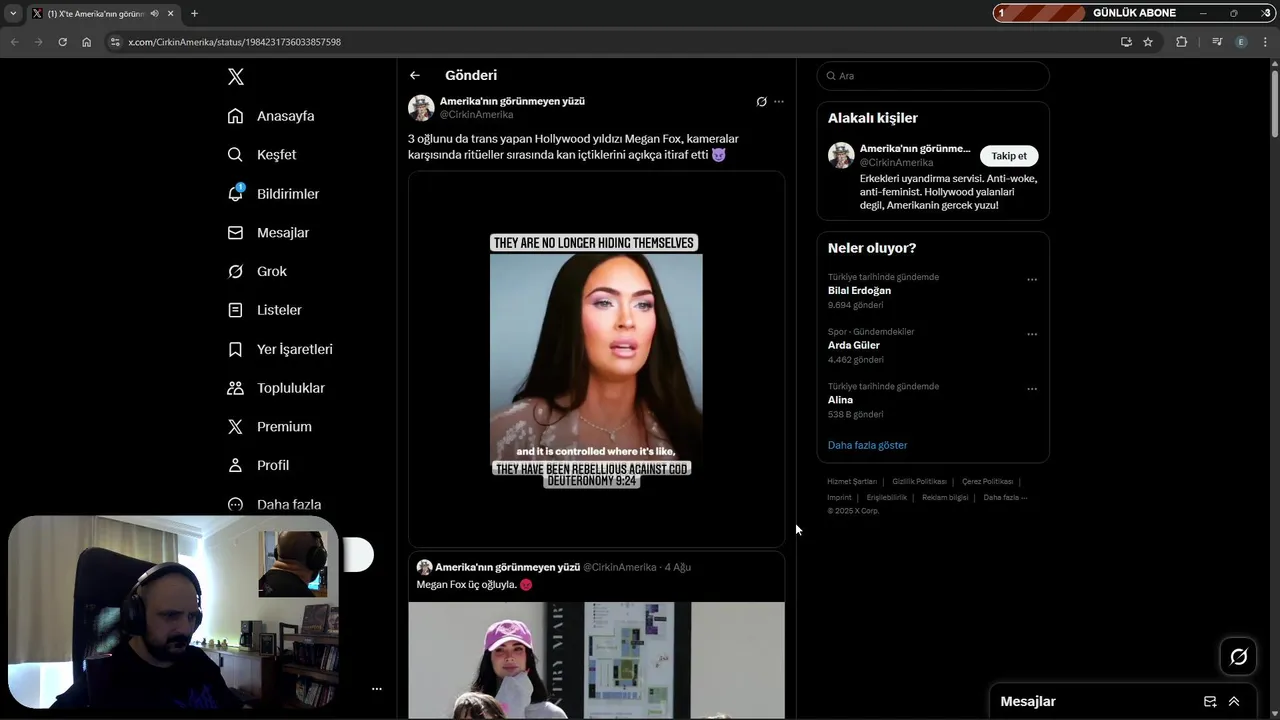Click the install app icon in address bar
The width and height of the screenshot is (1280, 720).
(x=1126, y=42)
